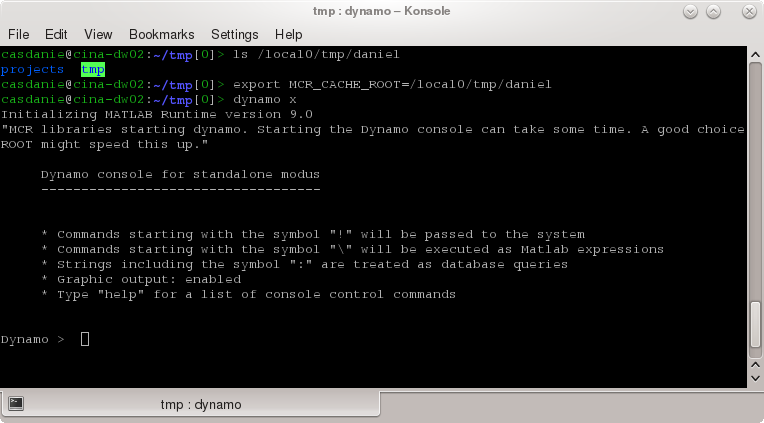Click 'ls /local0/tmp/daniel' command text
764x423 pixels.
[316, 55]
